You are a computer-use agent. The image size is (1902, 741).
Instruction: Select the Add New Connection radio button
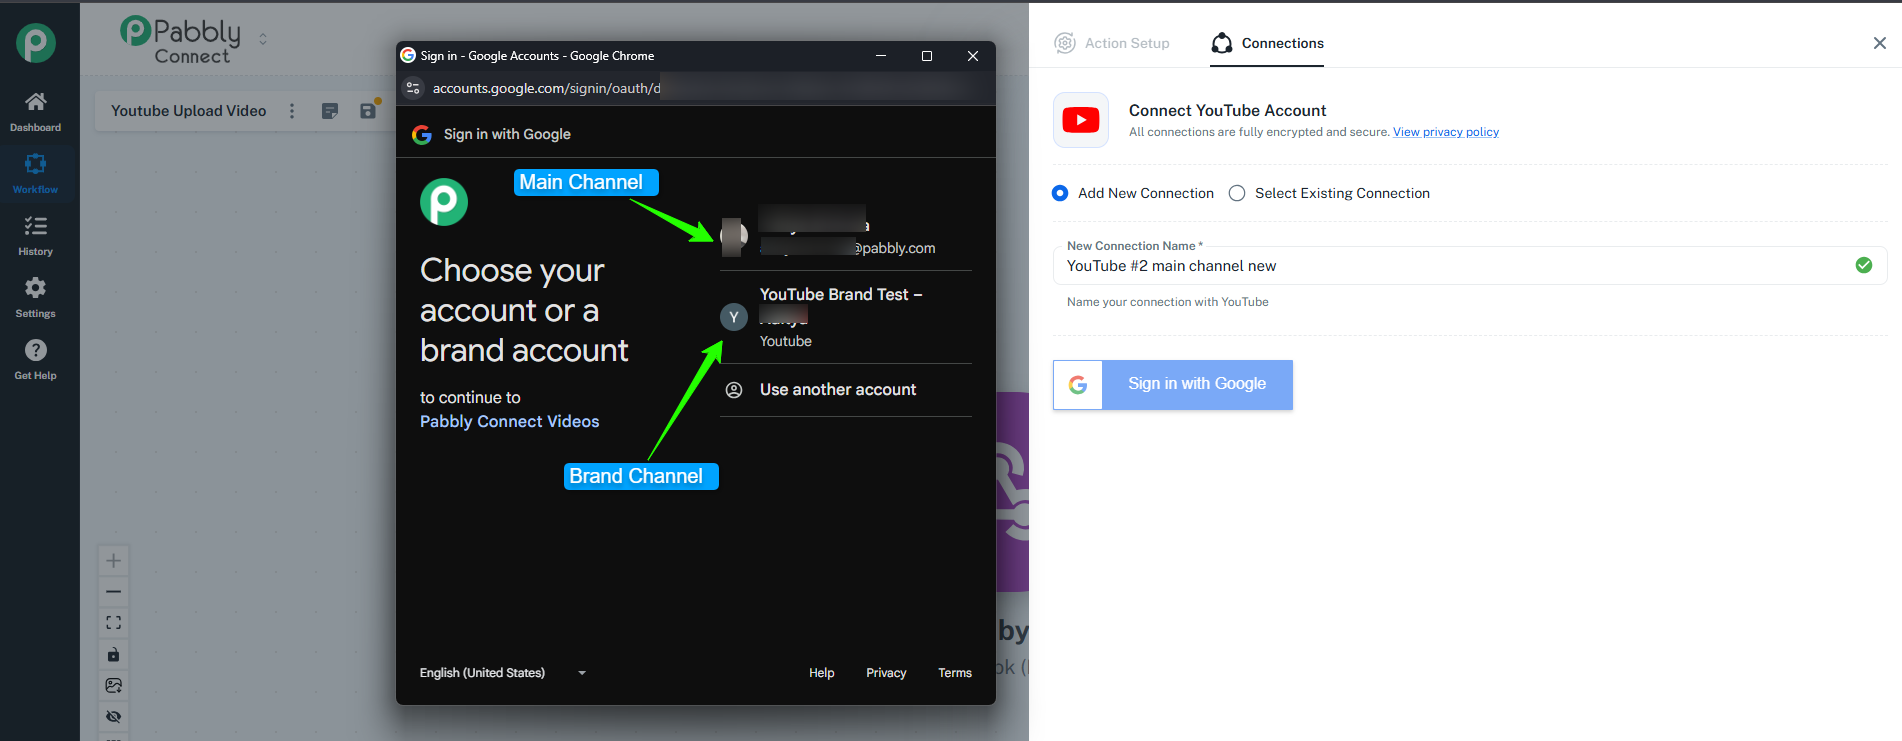tap(1060, 193)
